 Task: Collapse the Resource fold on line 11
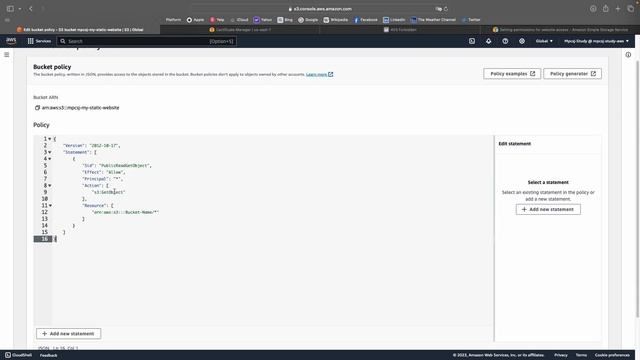pos(50,206)
